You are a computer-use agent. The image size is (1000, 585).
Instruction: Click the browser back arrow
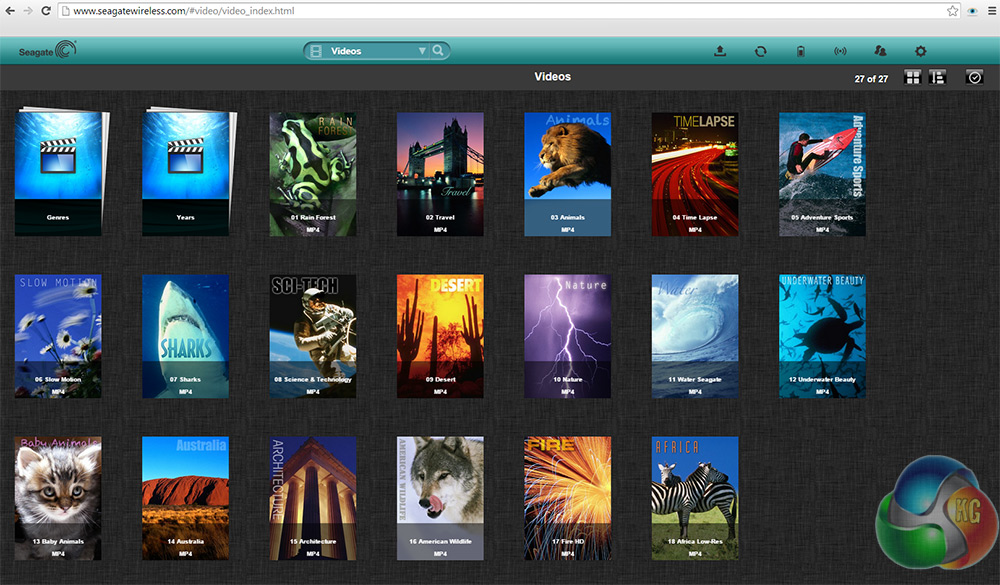tap(10, 10)
